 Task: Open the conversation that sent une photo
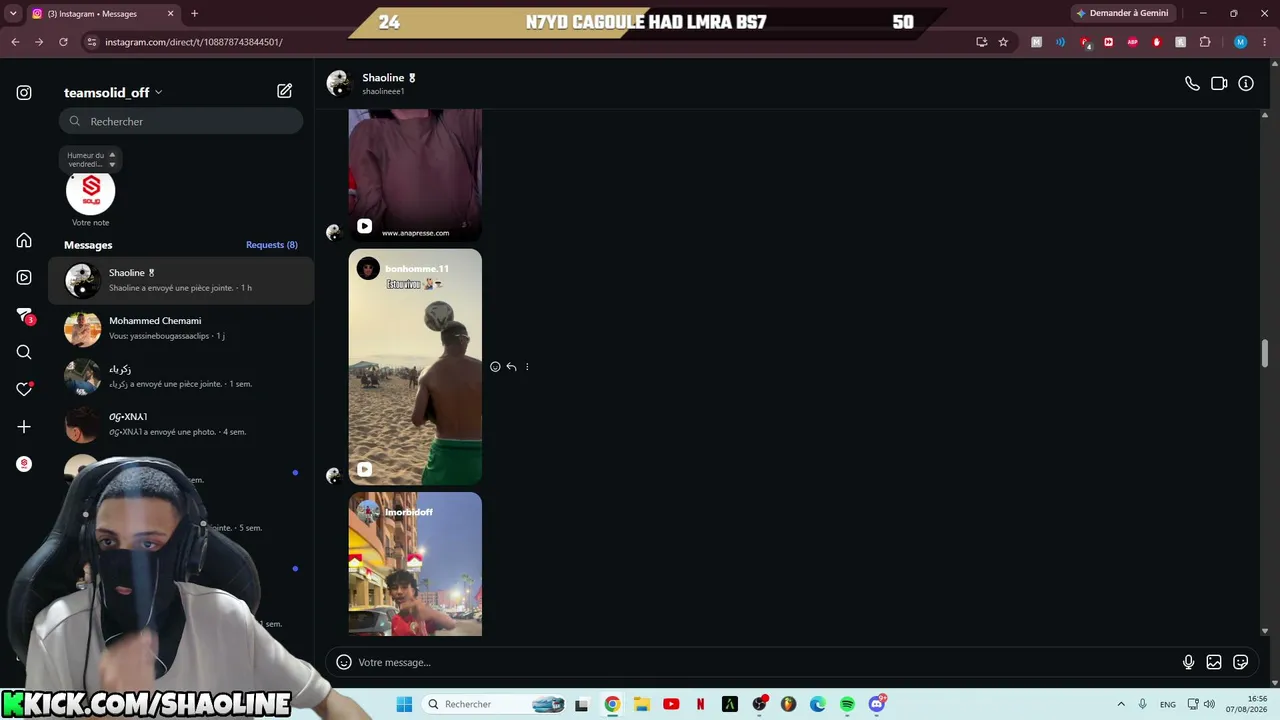(181, 424)
